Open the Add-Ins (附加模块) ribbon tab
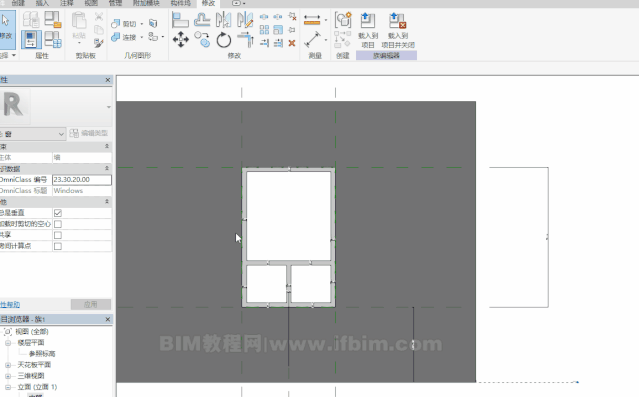 click(x=146, y=3)
